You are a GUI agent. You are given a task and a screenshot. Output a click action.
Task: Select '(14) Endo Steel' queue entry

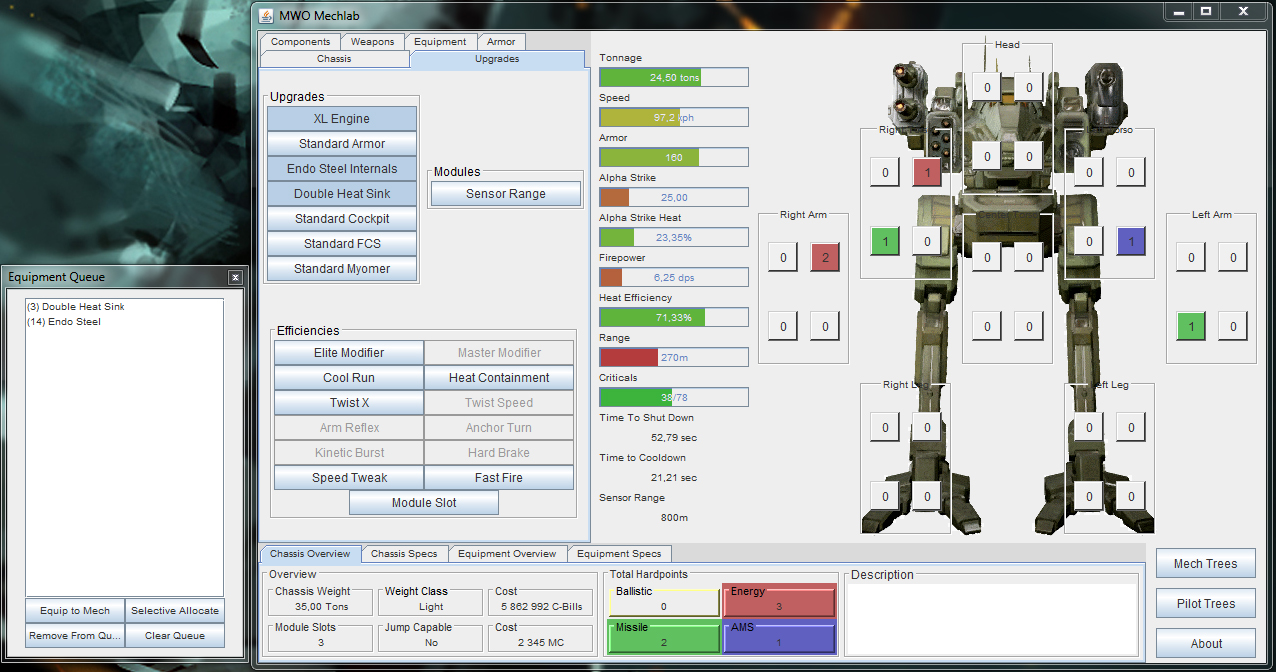pos(64,322)
